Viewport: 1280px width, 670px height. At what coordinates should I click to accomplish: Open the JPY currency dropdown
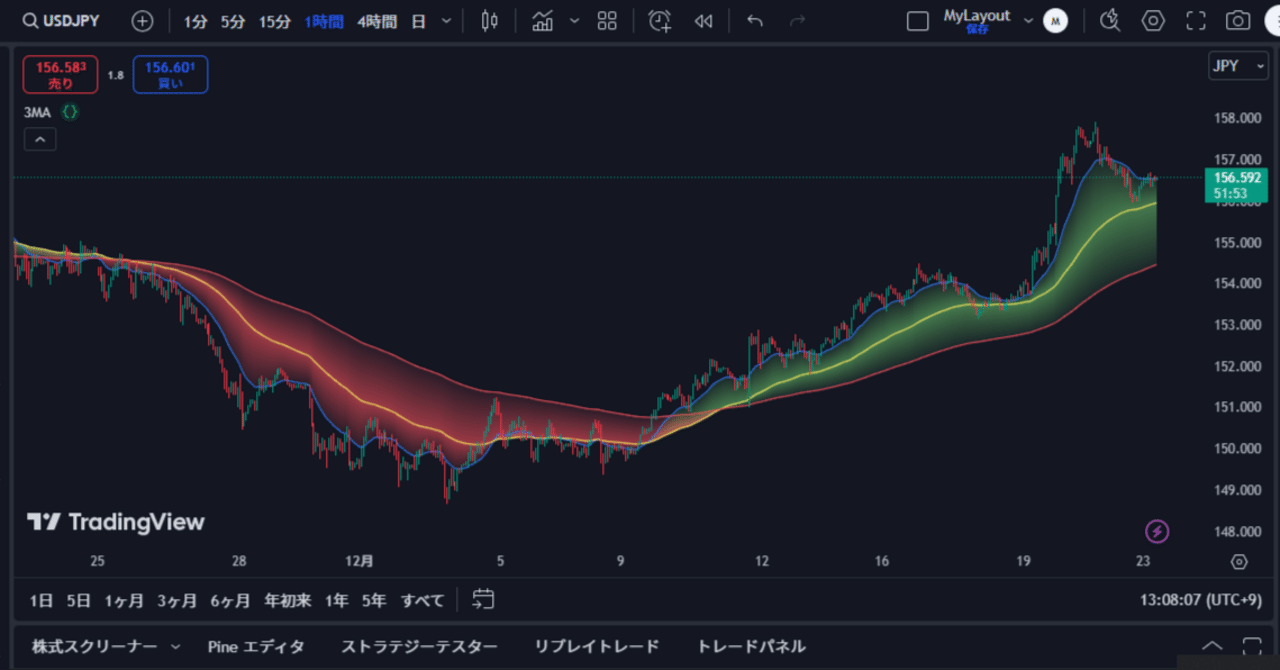point(1239,66)
